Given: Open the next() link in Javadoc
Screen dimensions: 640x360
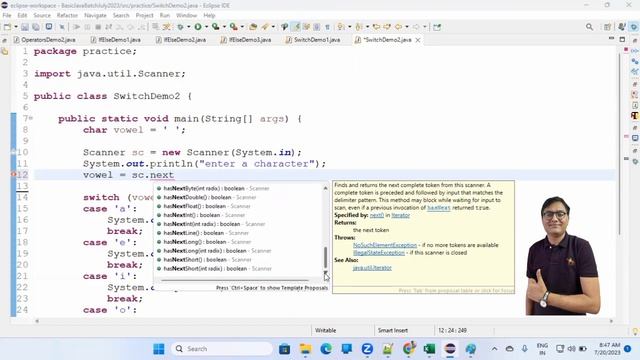Looking at the screenshot, I should 376,215.
